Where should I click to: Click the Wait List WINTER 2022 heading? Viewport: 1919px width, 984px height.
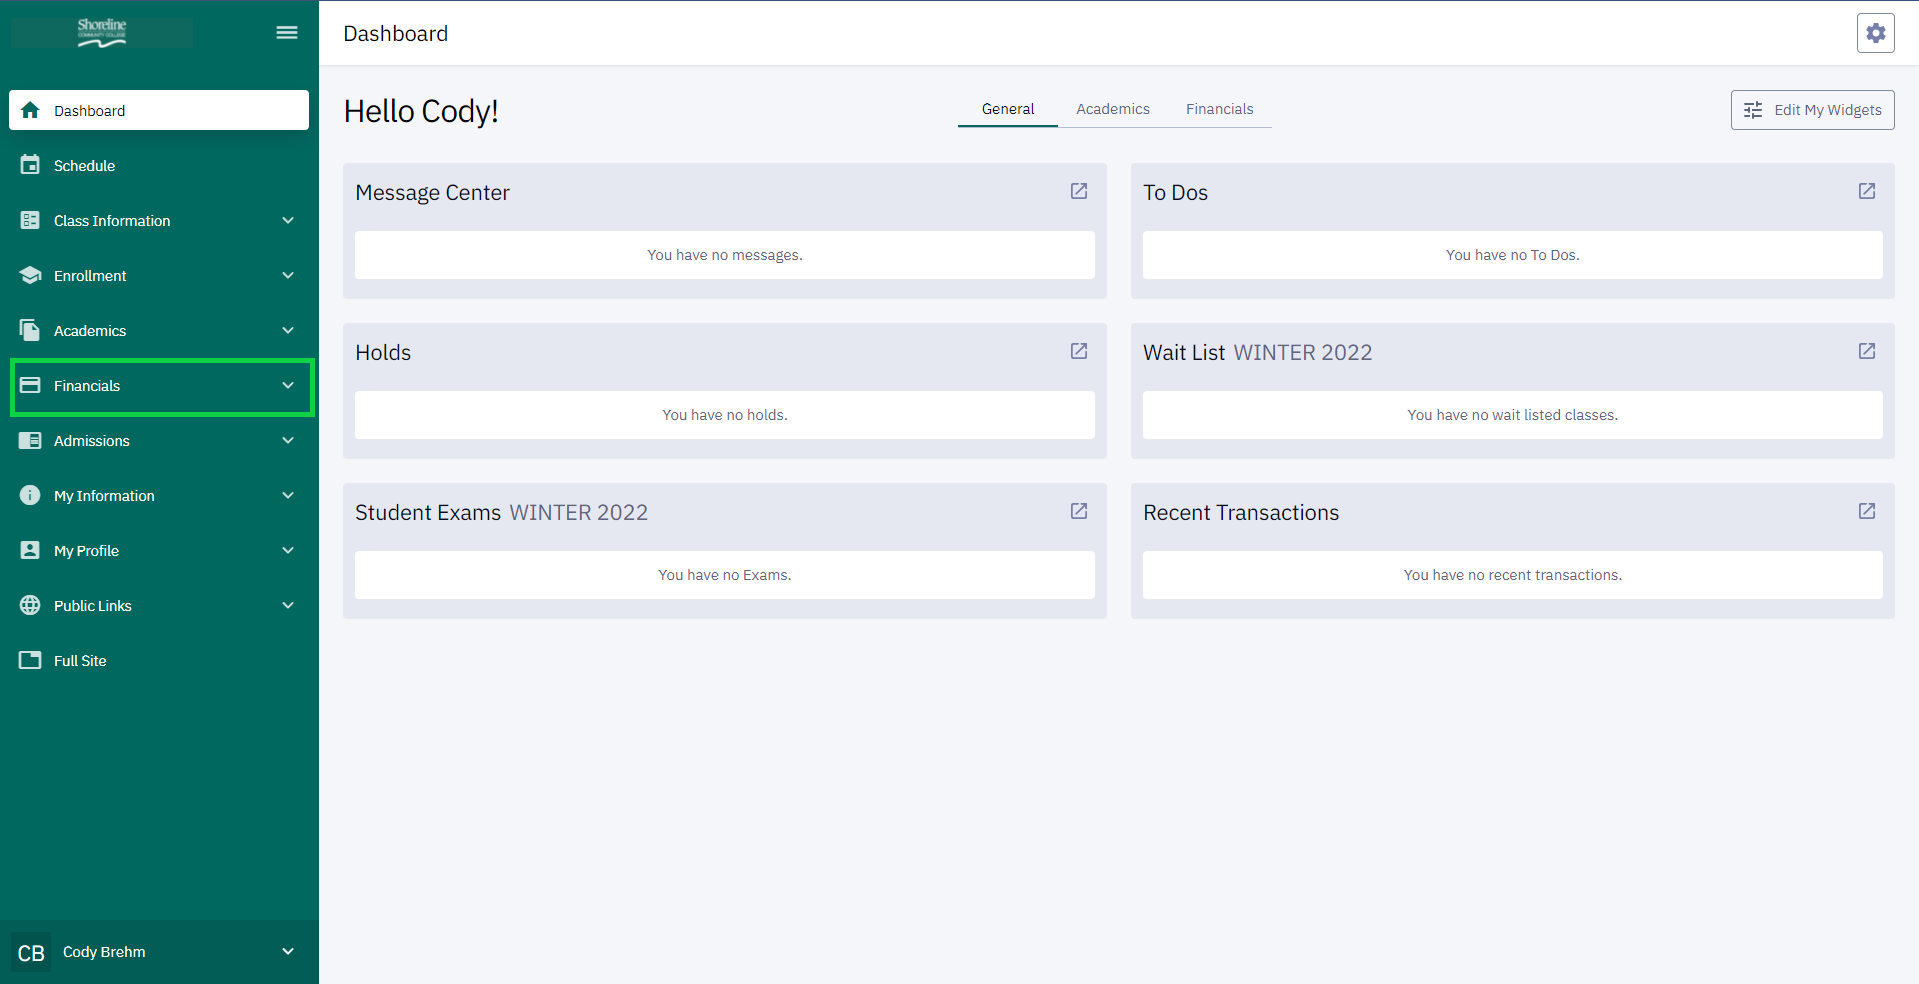pos(1257,352)
